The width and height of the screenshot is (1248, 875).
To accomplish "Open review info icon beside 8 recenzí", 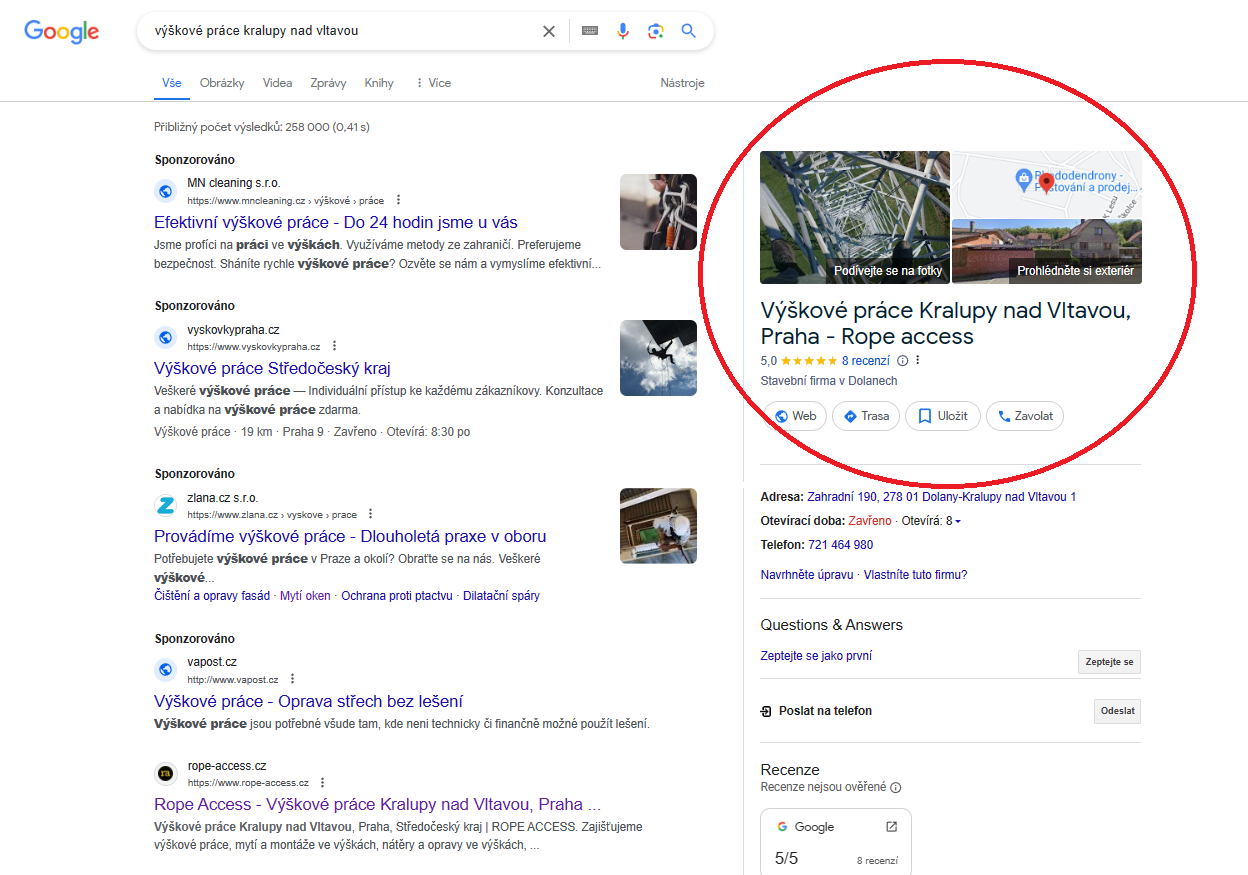I will click(902, 361).
